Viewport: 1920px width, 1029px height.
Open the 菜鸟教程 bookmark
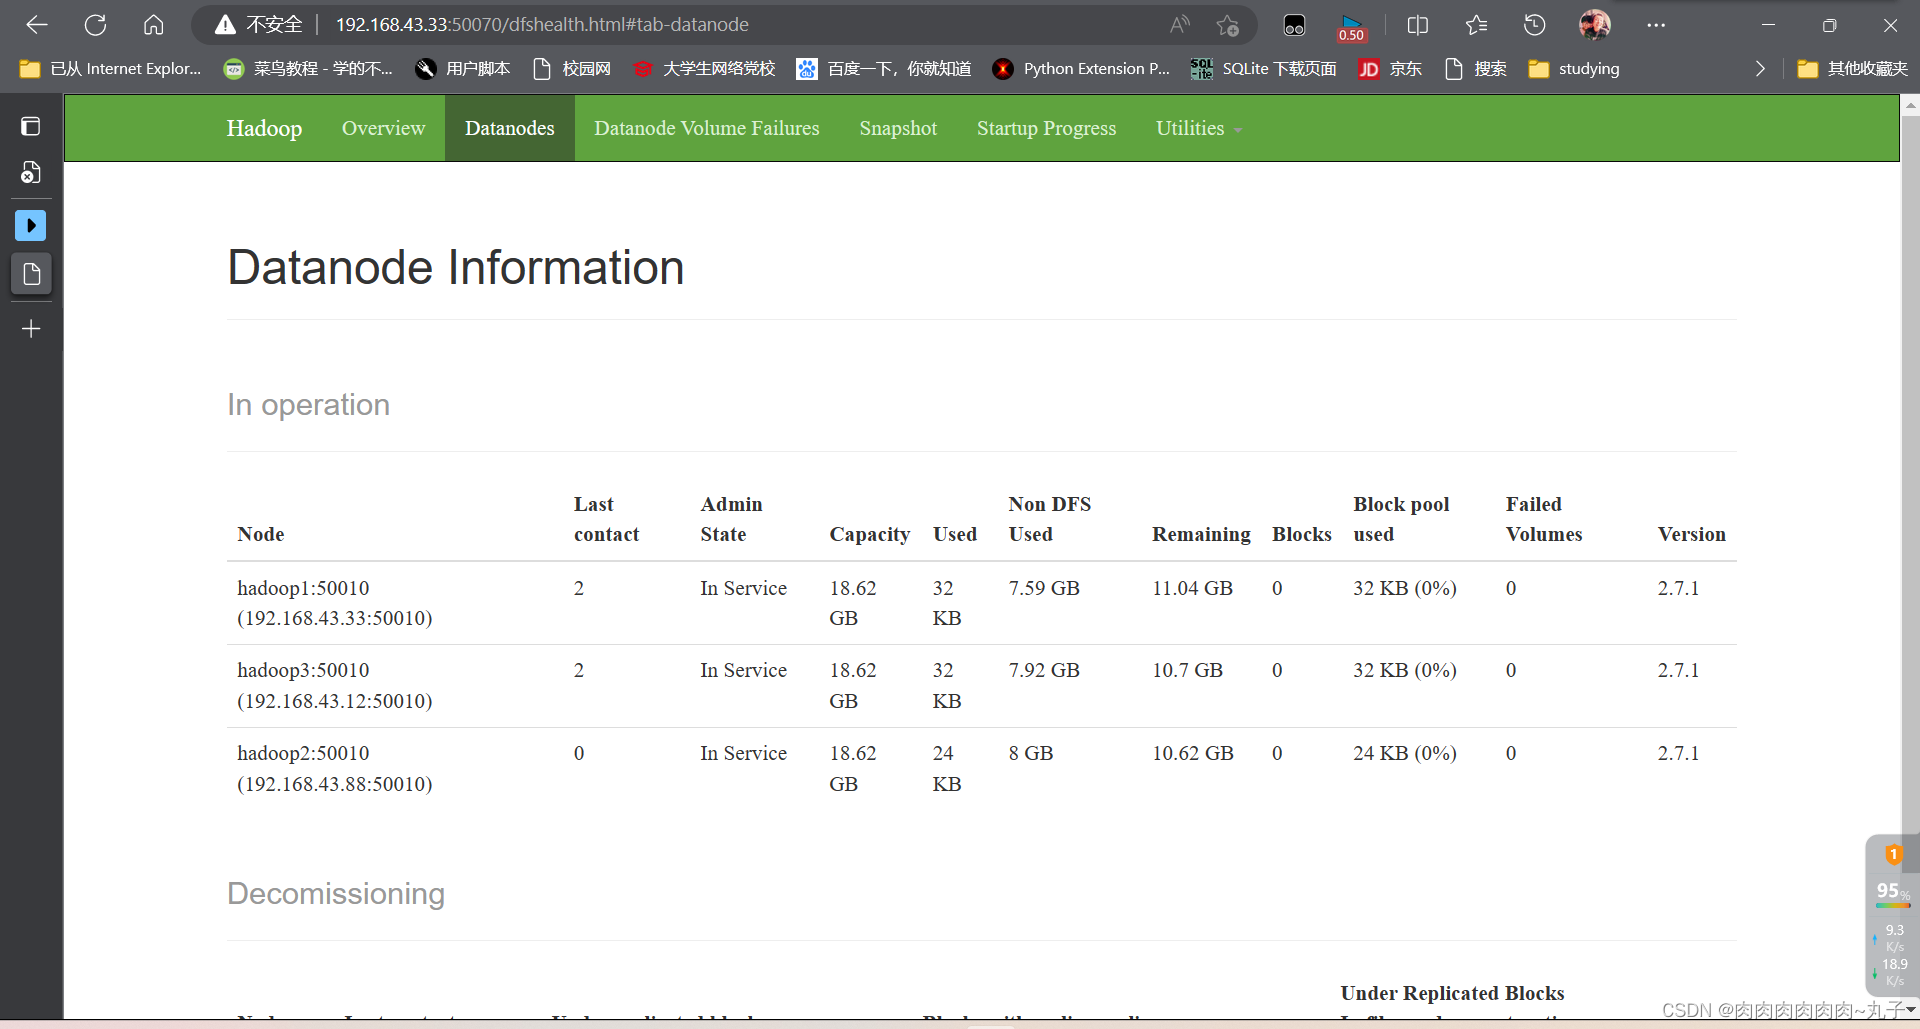(308, 69)
